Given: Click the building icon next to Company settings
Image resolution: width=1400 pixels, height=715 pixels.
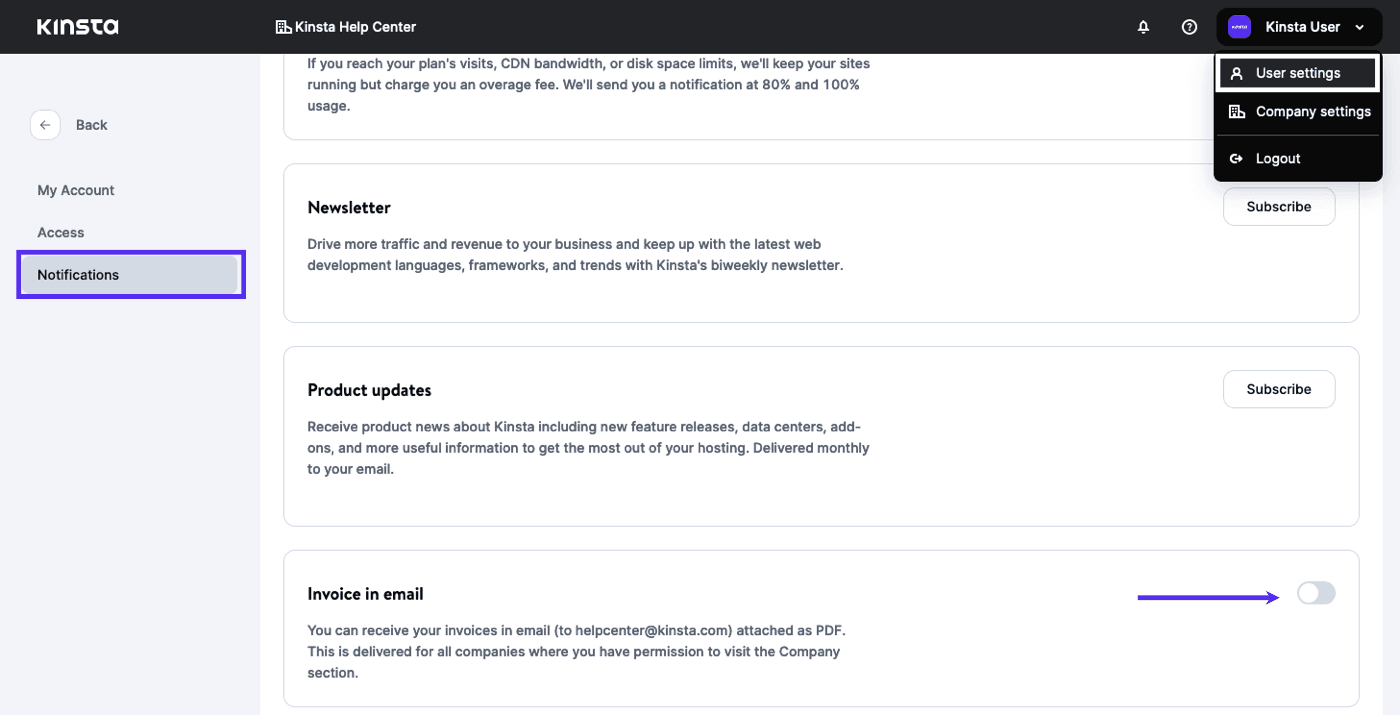Looking at the screenshot, I should click(1236, 111).
